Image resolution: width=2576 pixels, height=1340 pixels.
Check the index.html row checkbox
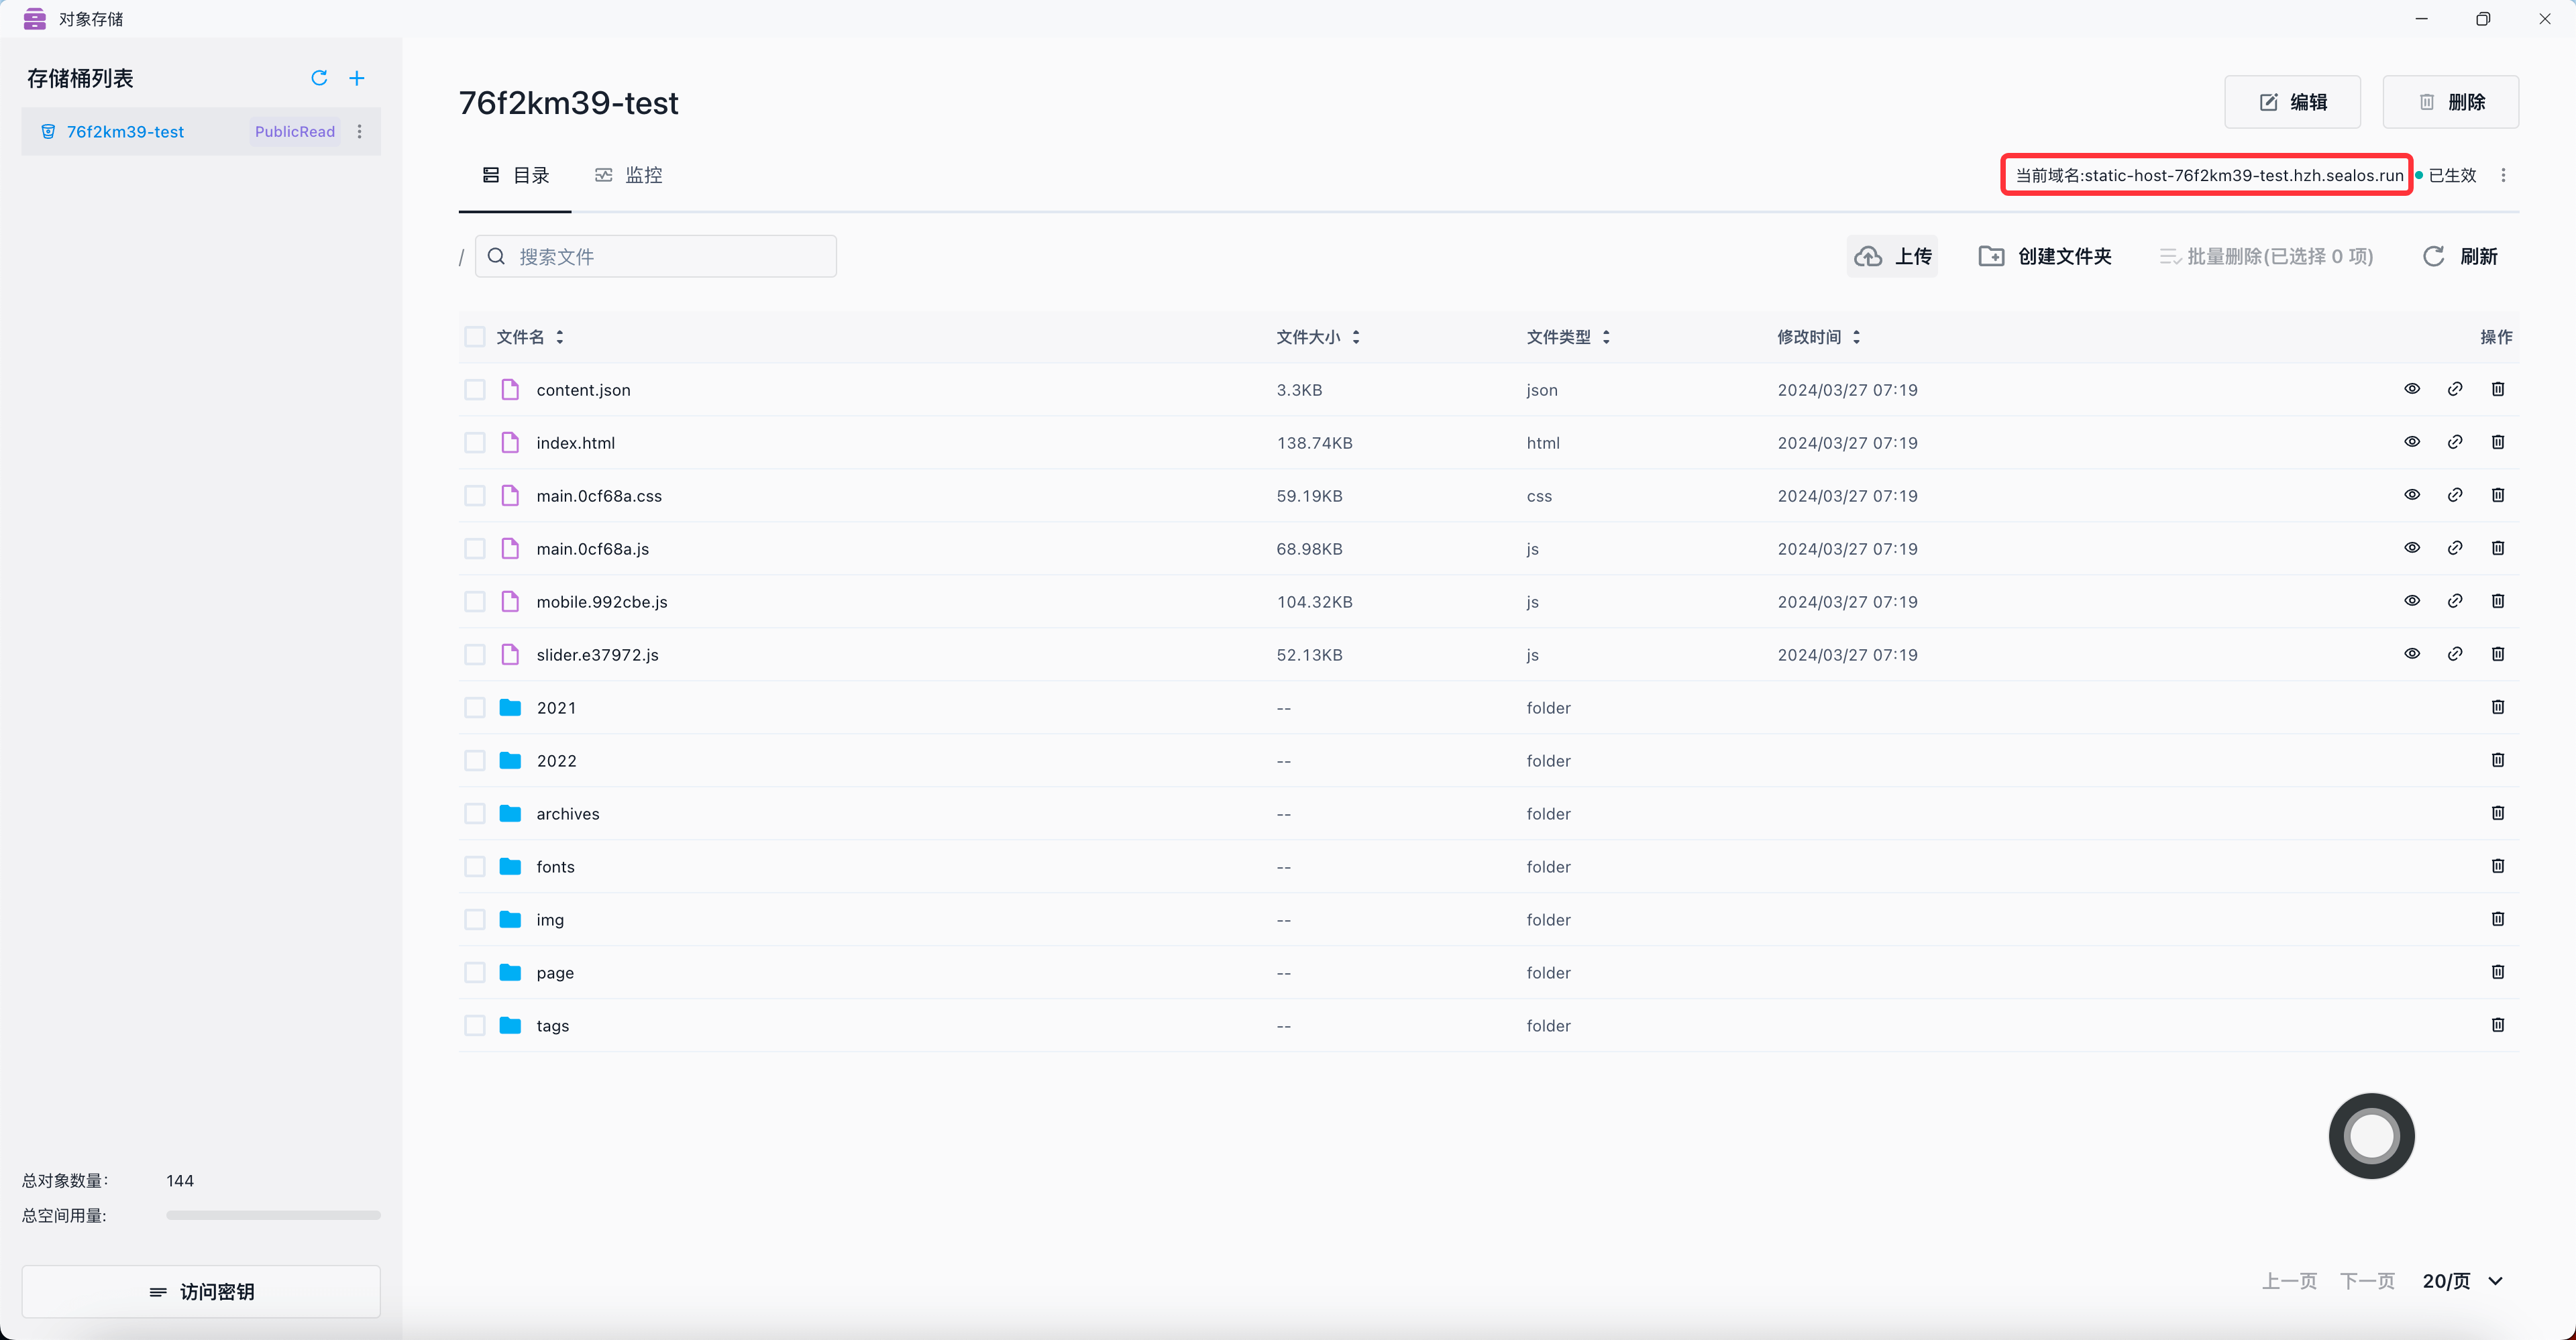pos(475,443)
